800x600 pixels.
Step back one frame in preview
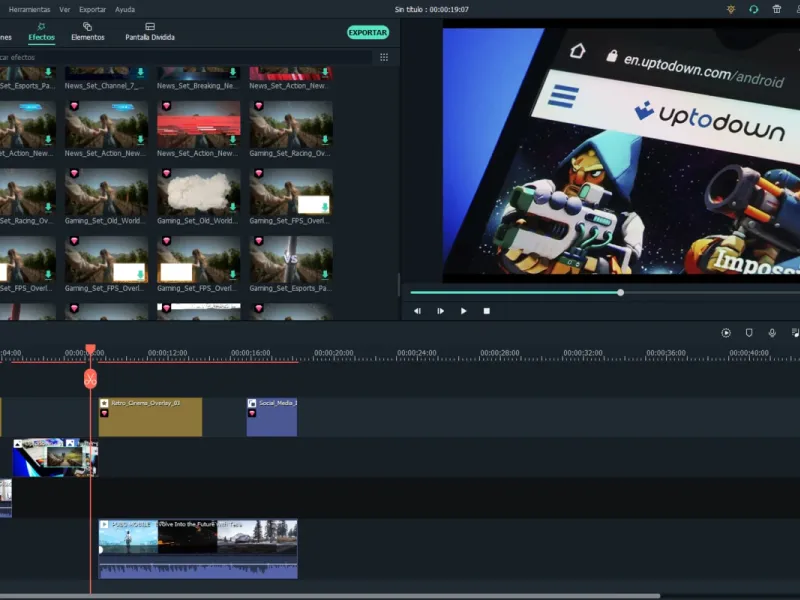coord(417,311)
